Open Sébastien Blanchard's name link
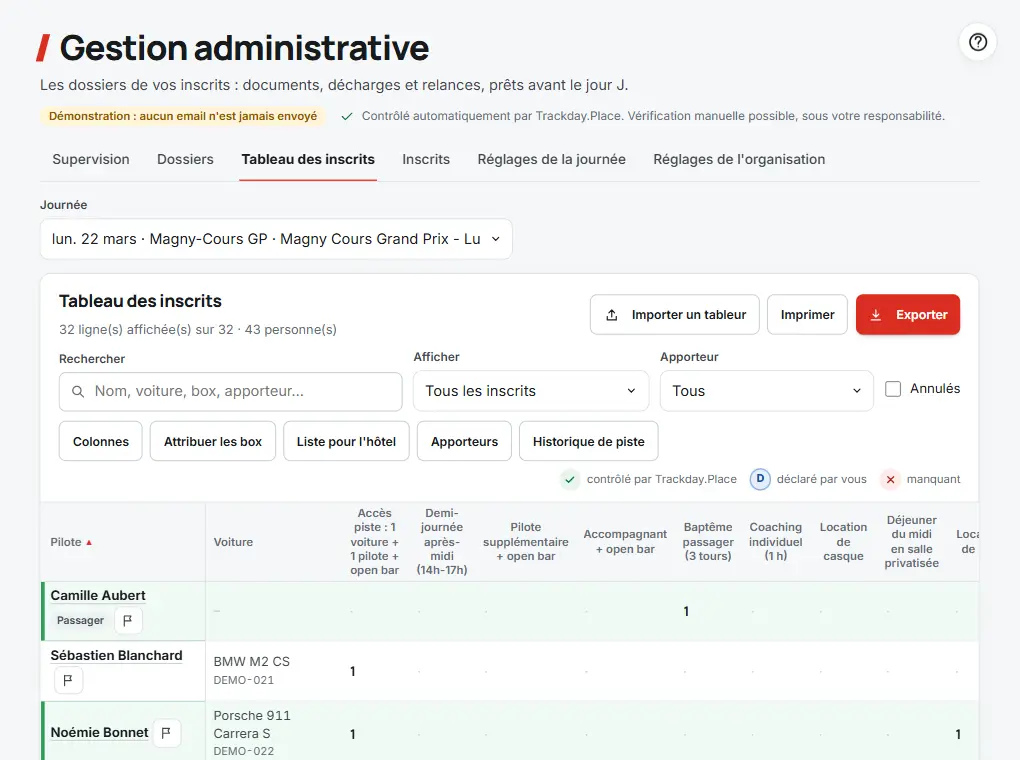 pyautogui.click(x=116, y=656)
